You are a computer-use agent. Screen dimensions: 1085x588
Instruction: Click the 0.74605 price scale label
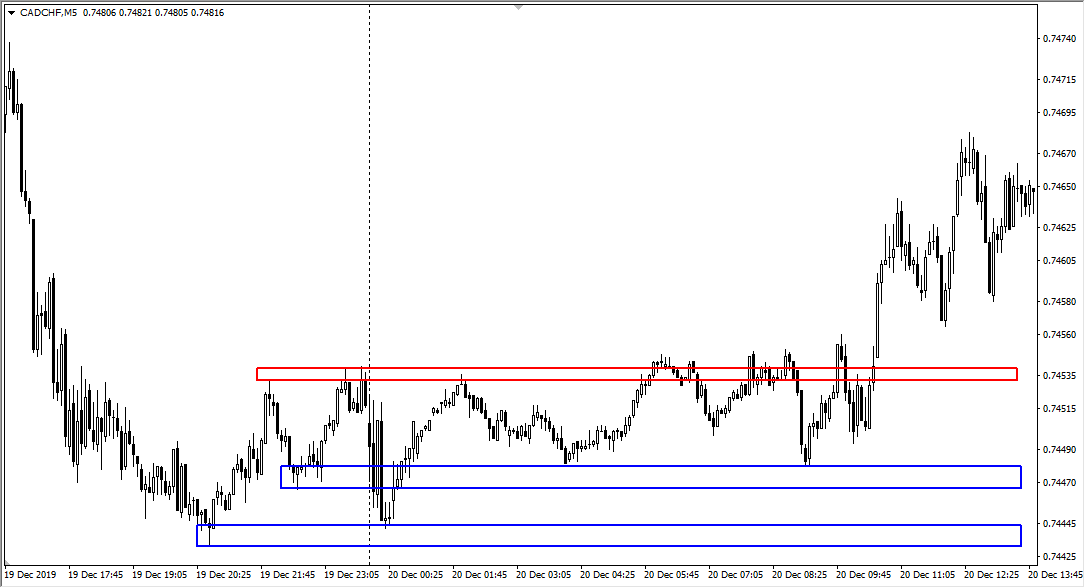coord(1059,261)
